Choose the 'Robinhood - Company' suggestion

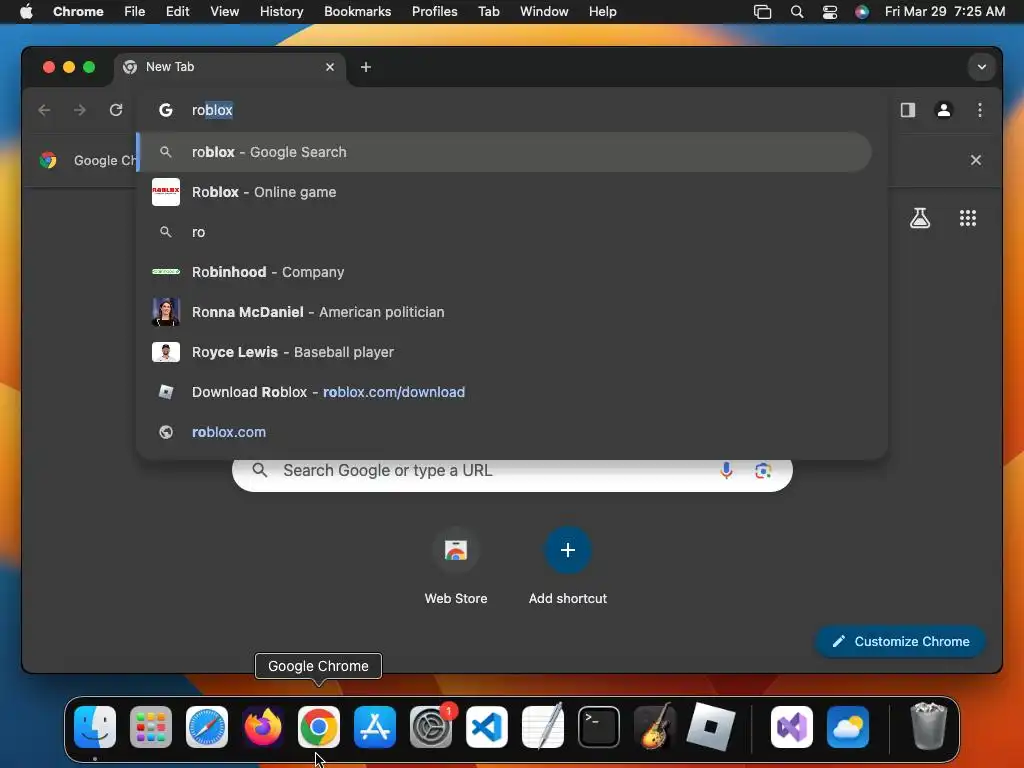click(x=504, y=272)
